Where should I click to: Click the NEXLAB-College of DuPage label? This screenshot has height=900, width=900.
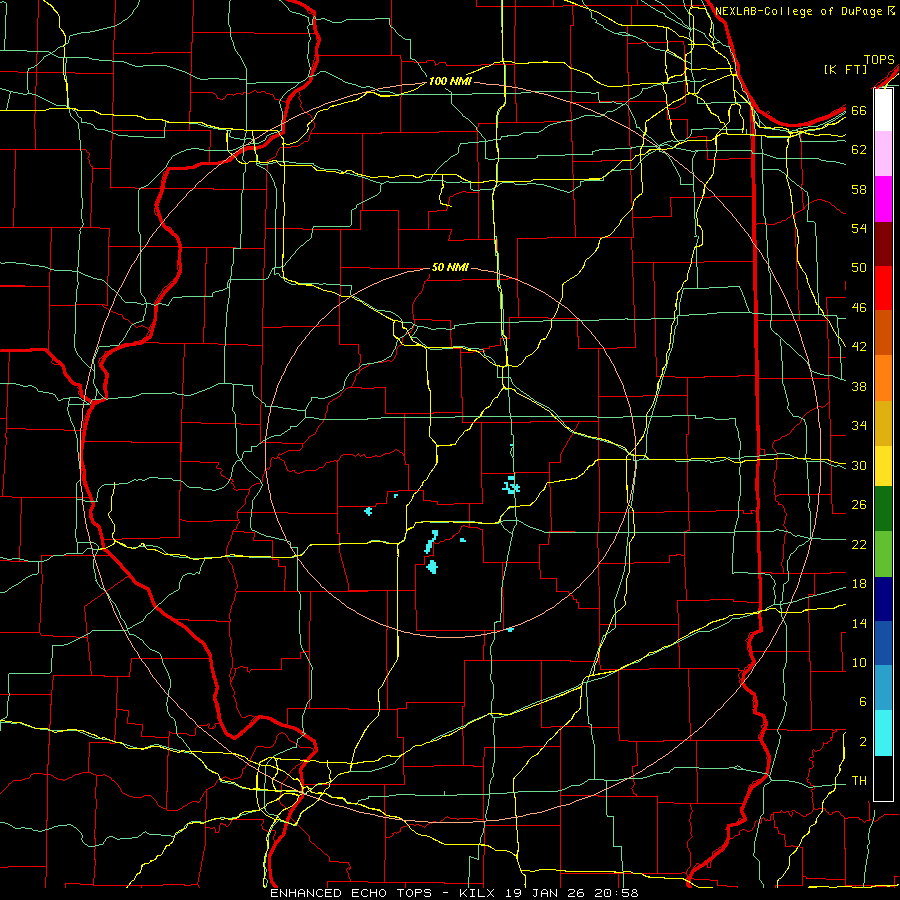pyautogui.click(x=799, y=11)
